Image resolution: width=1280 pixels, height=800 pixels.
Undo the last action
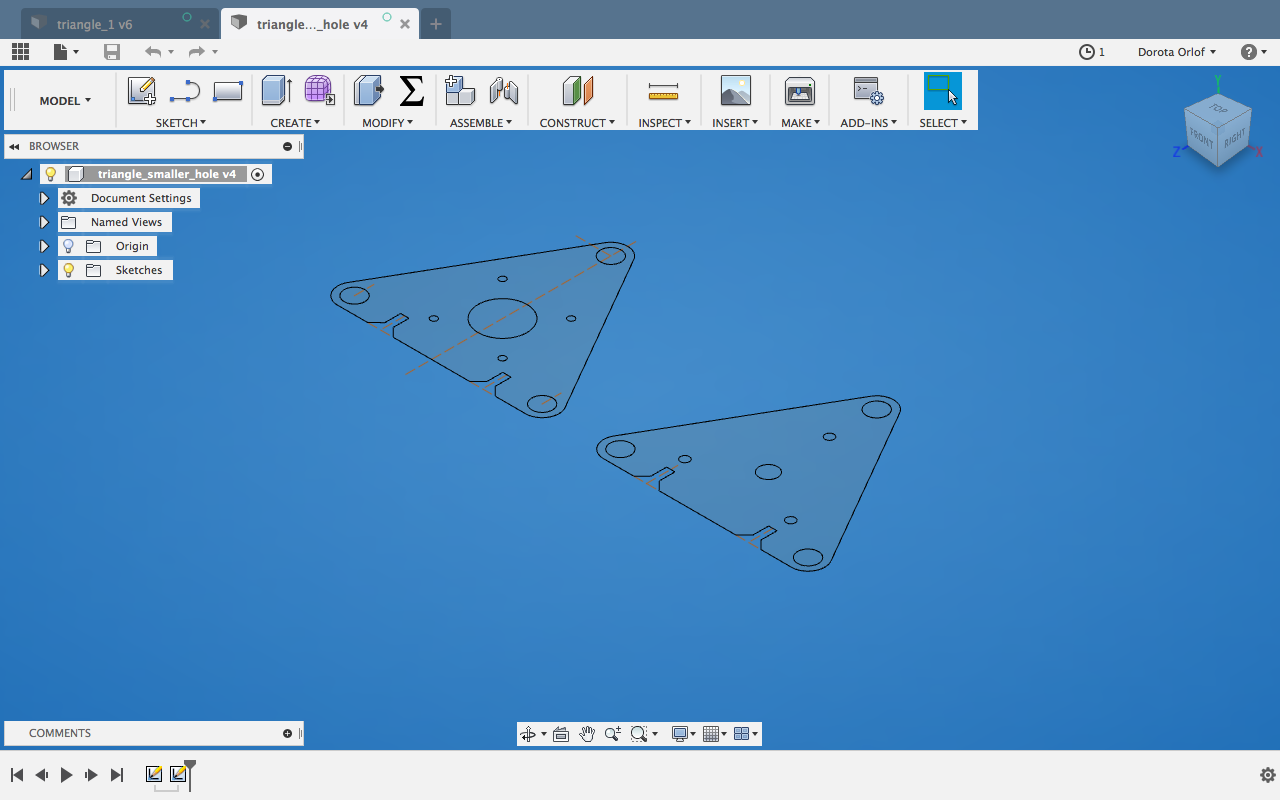153,51
